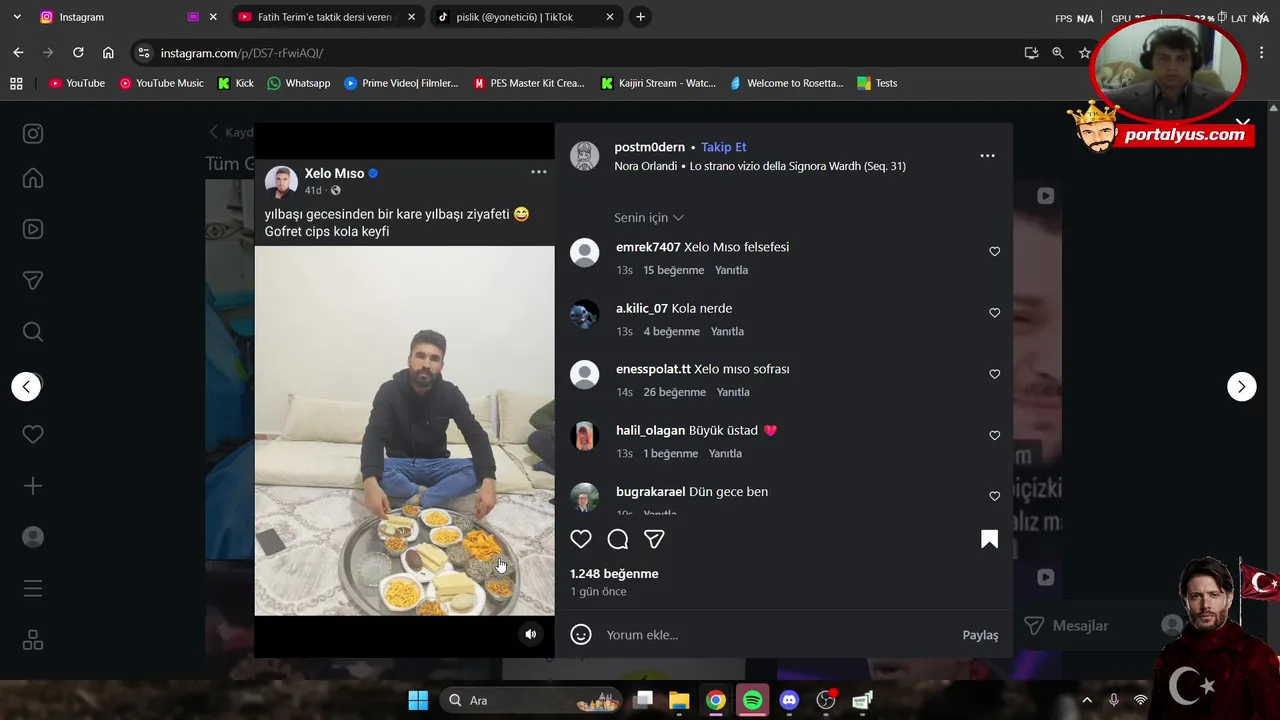Open Whatsapp bookmark
The height and width of the screenshot is (720, 1280).
click(x=299, y=83)
